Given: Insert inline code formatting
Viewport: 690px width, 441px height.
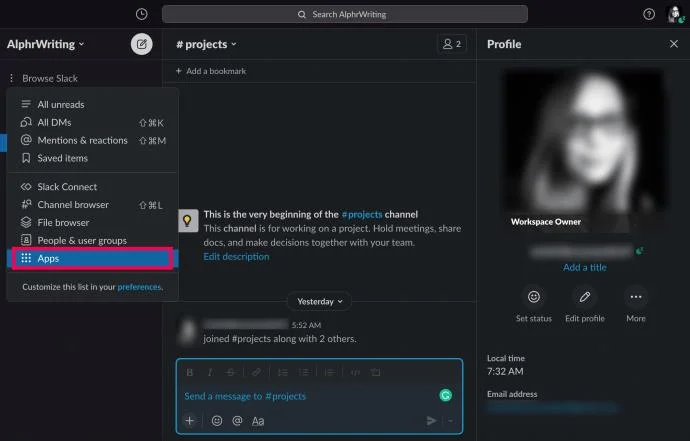Looking at the screenshot, I should pos(355,372).
